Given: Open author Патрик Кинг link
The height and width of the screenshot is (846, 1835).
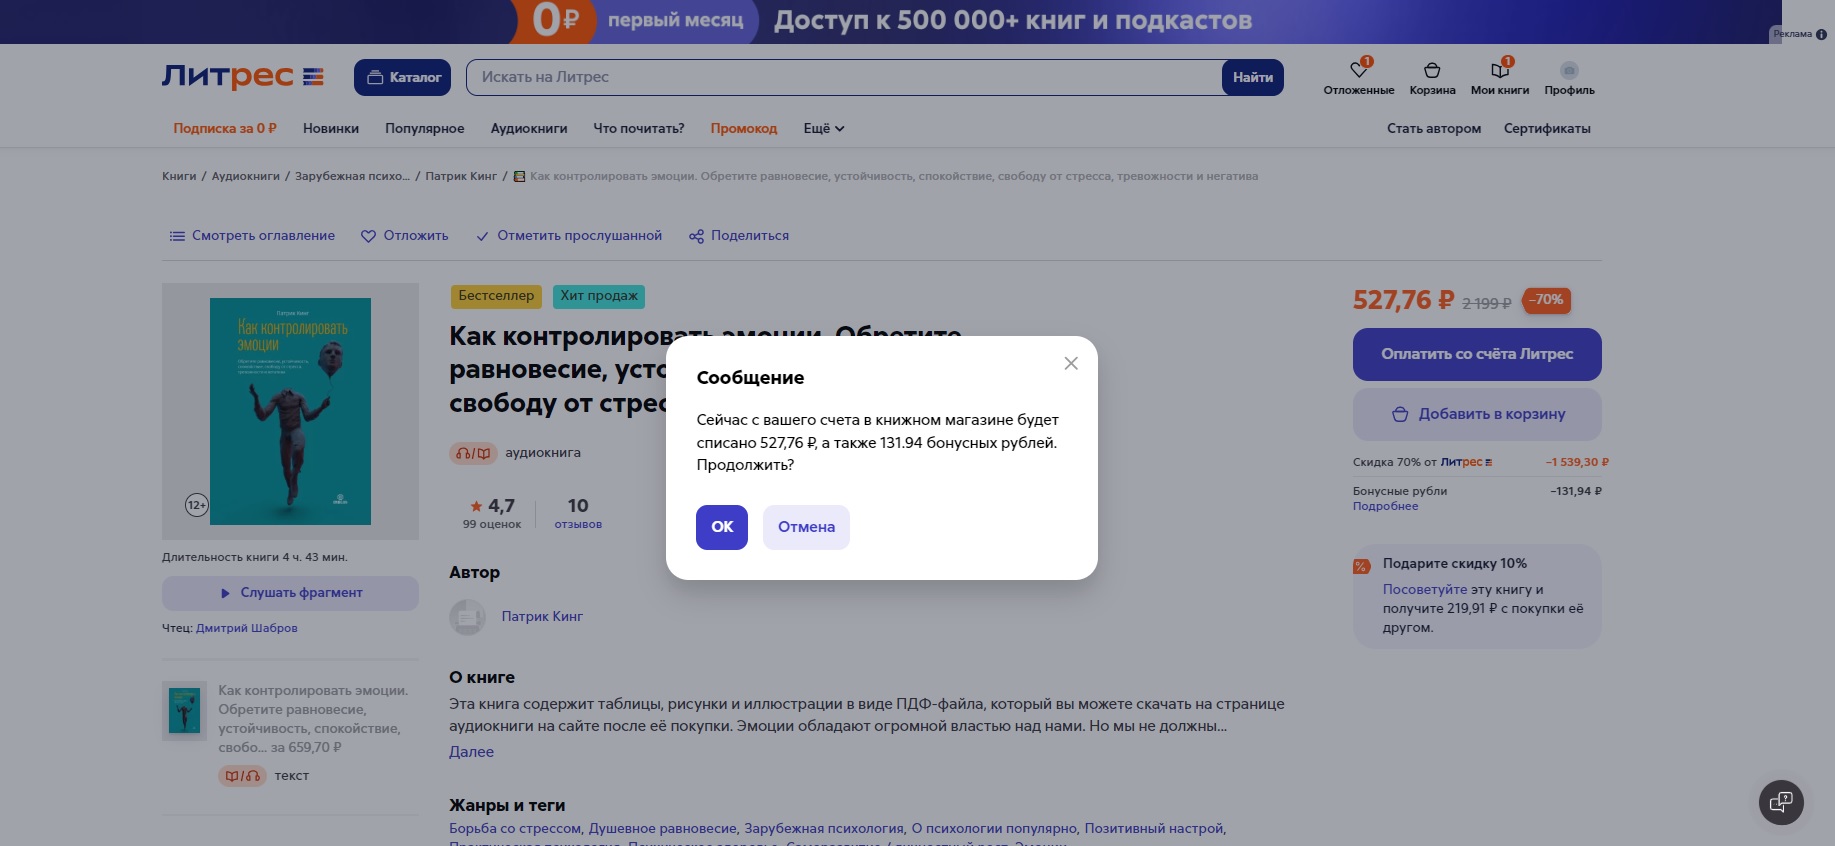Looking at the screenshot, I should point(542,617).
